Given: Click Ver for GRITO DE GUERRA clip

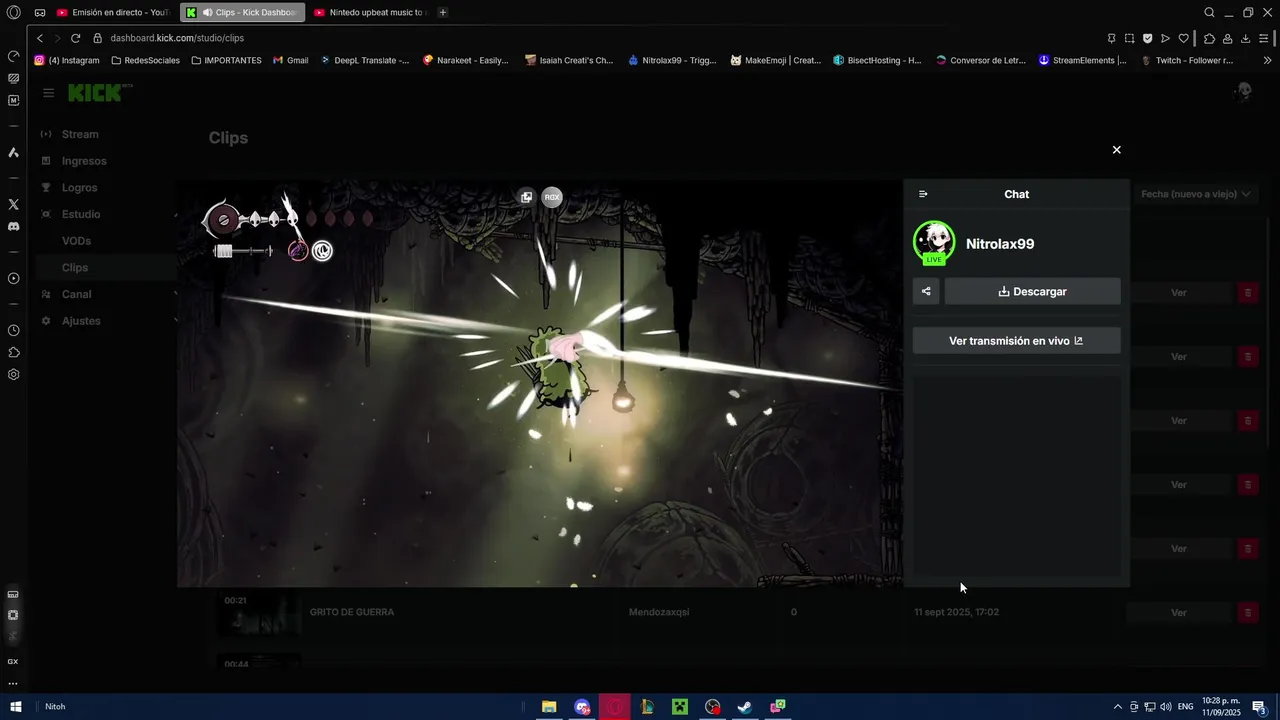Looking at the screenshot, I should click(x=1179, y=613).
